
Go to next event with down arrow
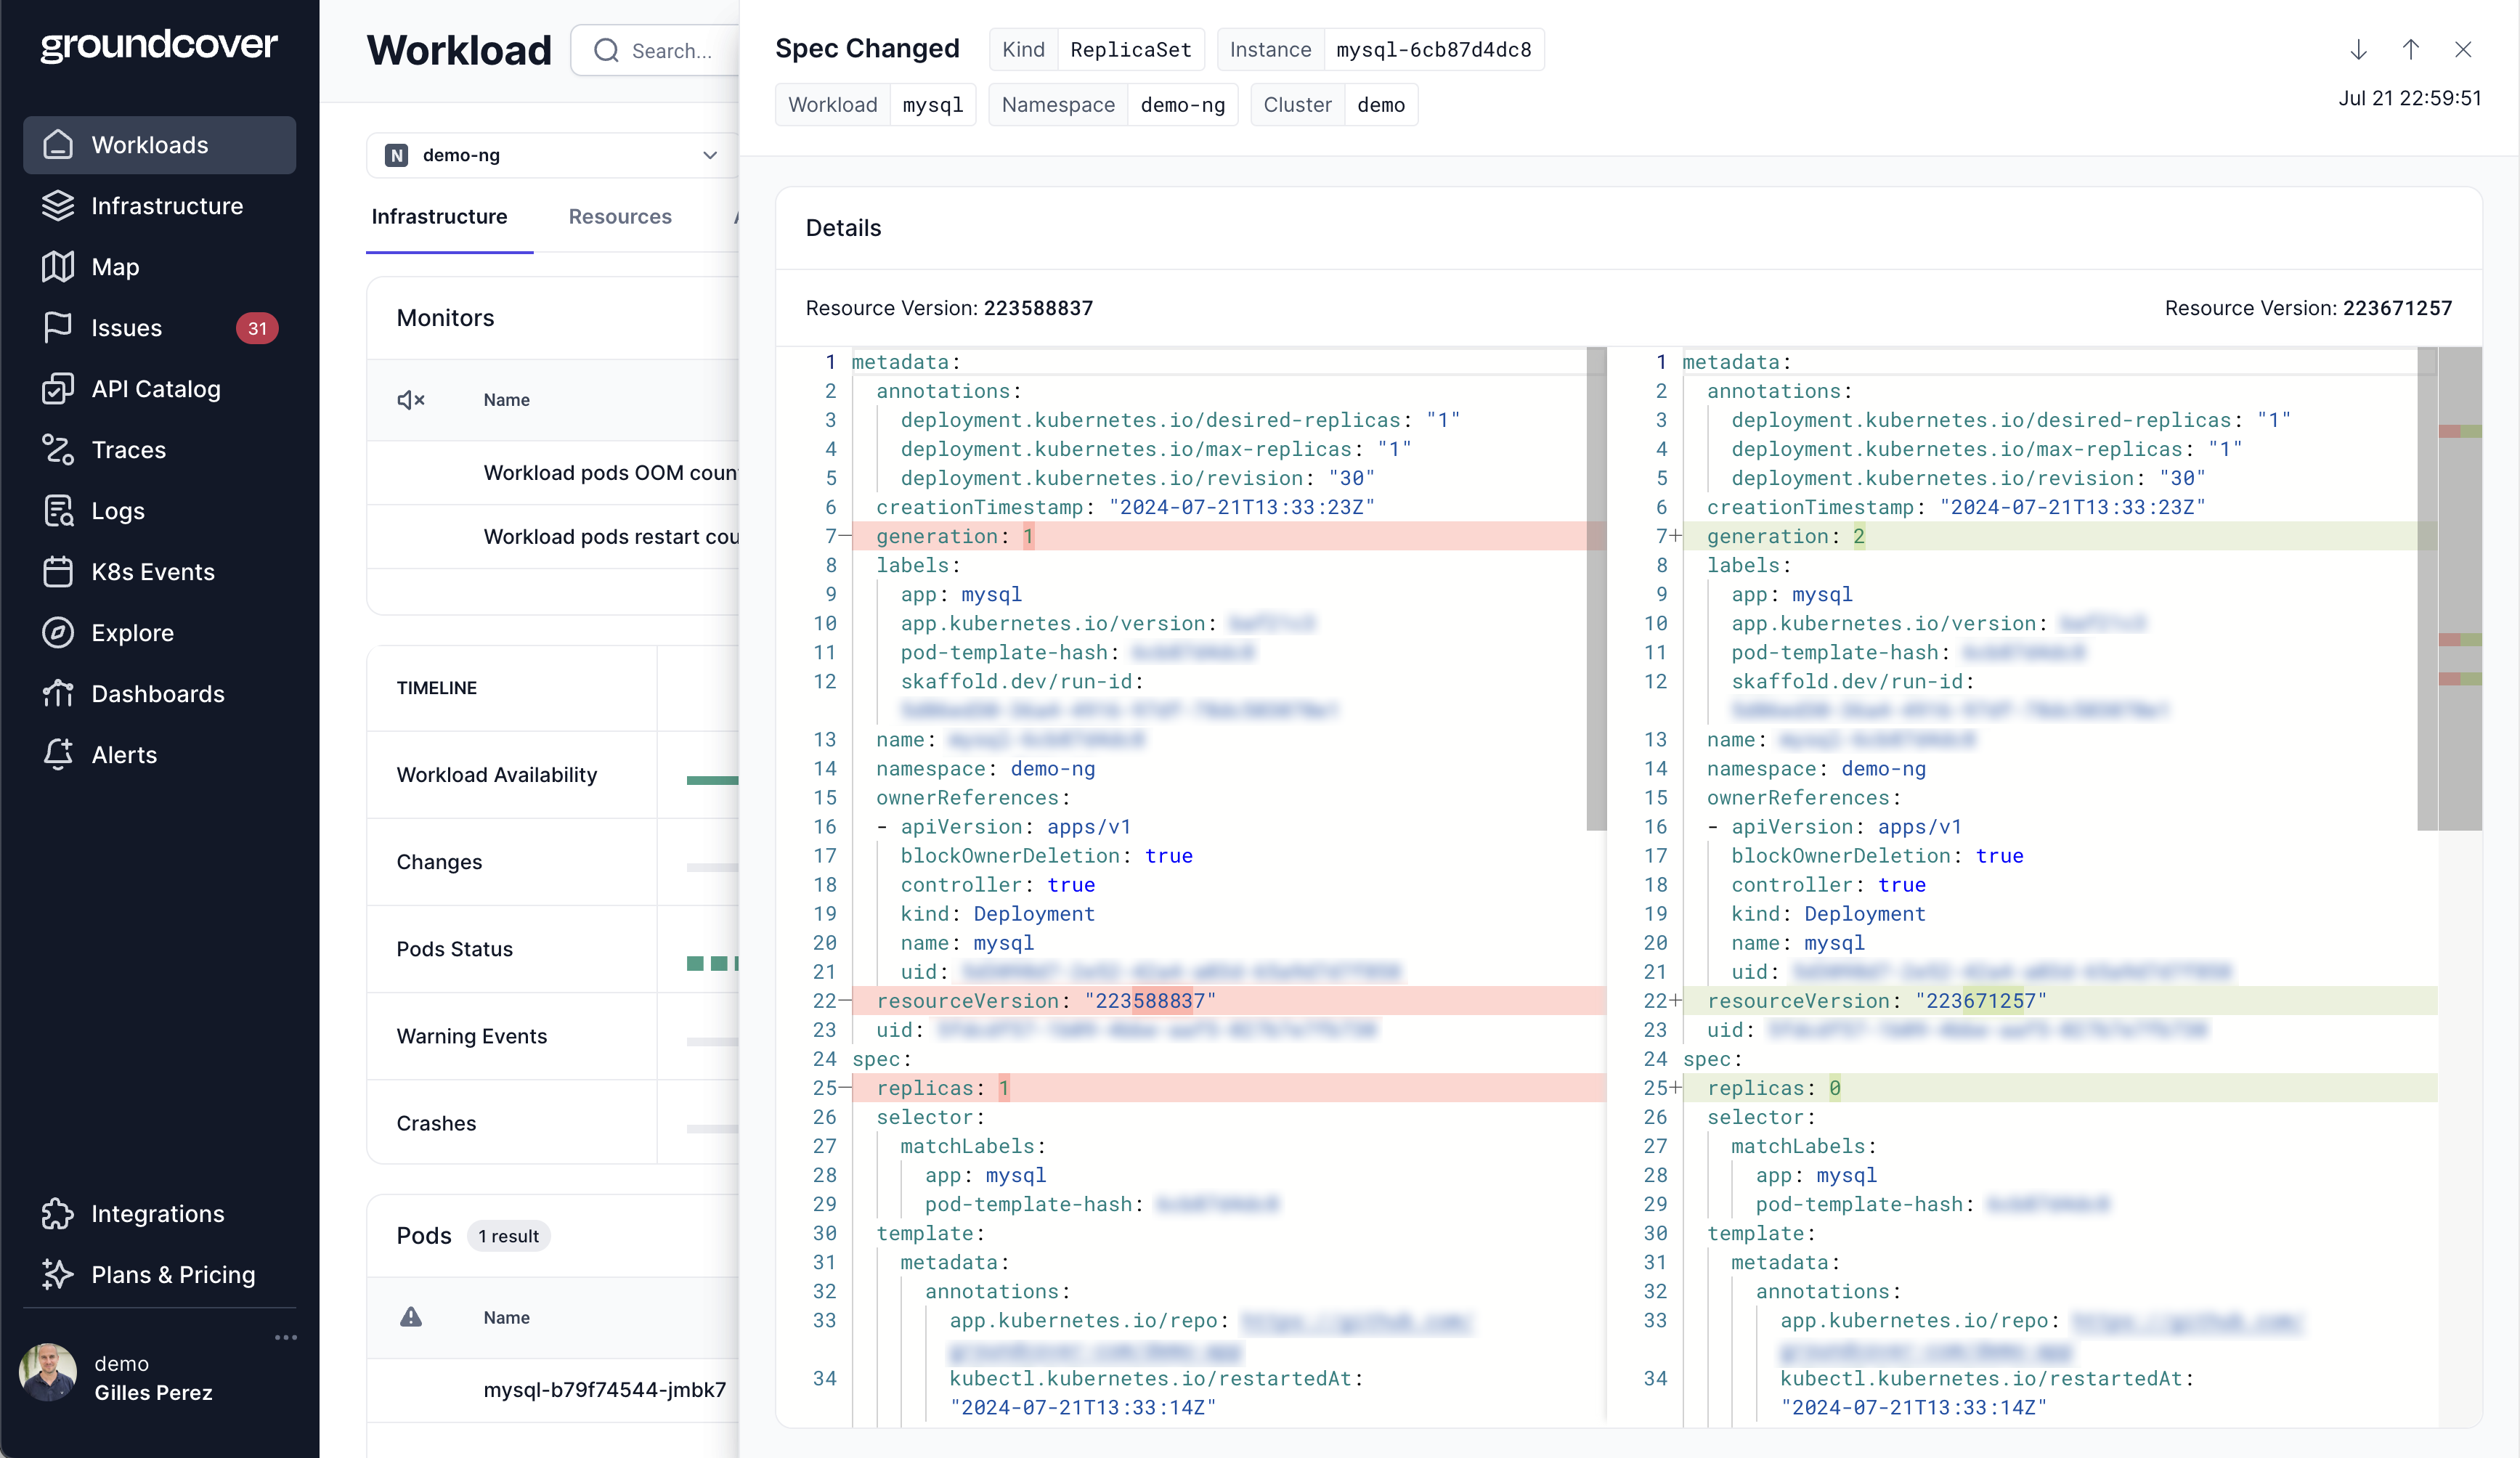pyautogui.click(x=2358, y=50)
